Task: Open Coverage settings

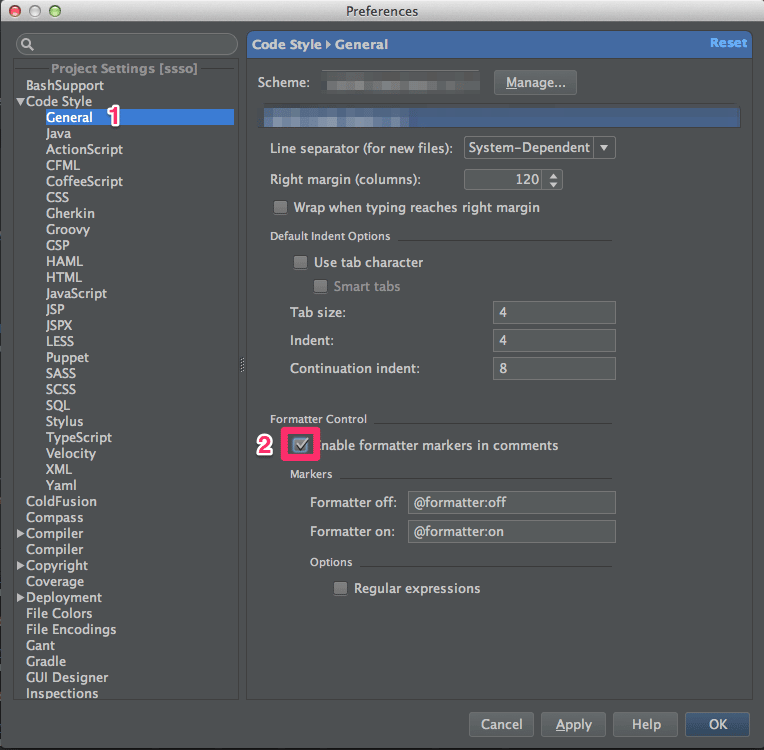Action: [x=55, y=581]
